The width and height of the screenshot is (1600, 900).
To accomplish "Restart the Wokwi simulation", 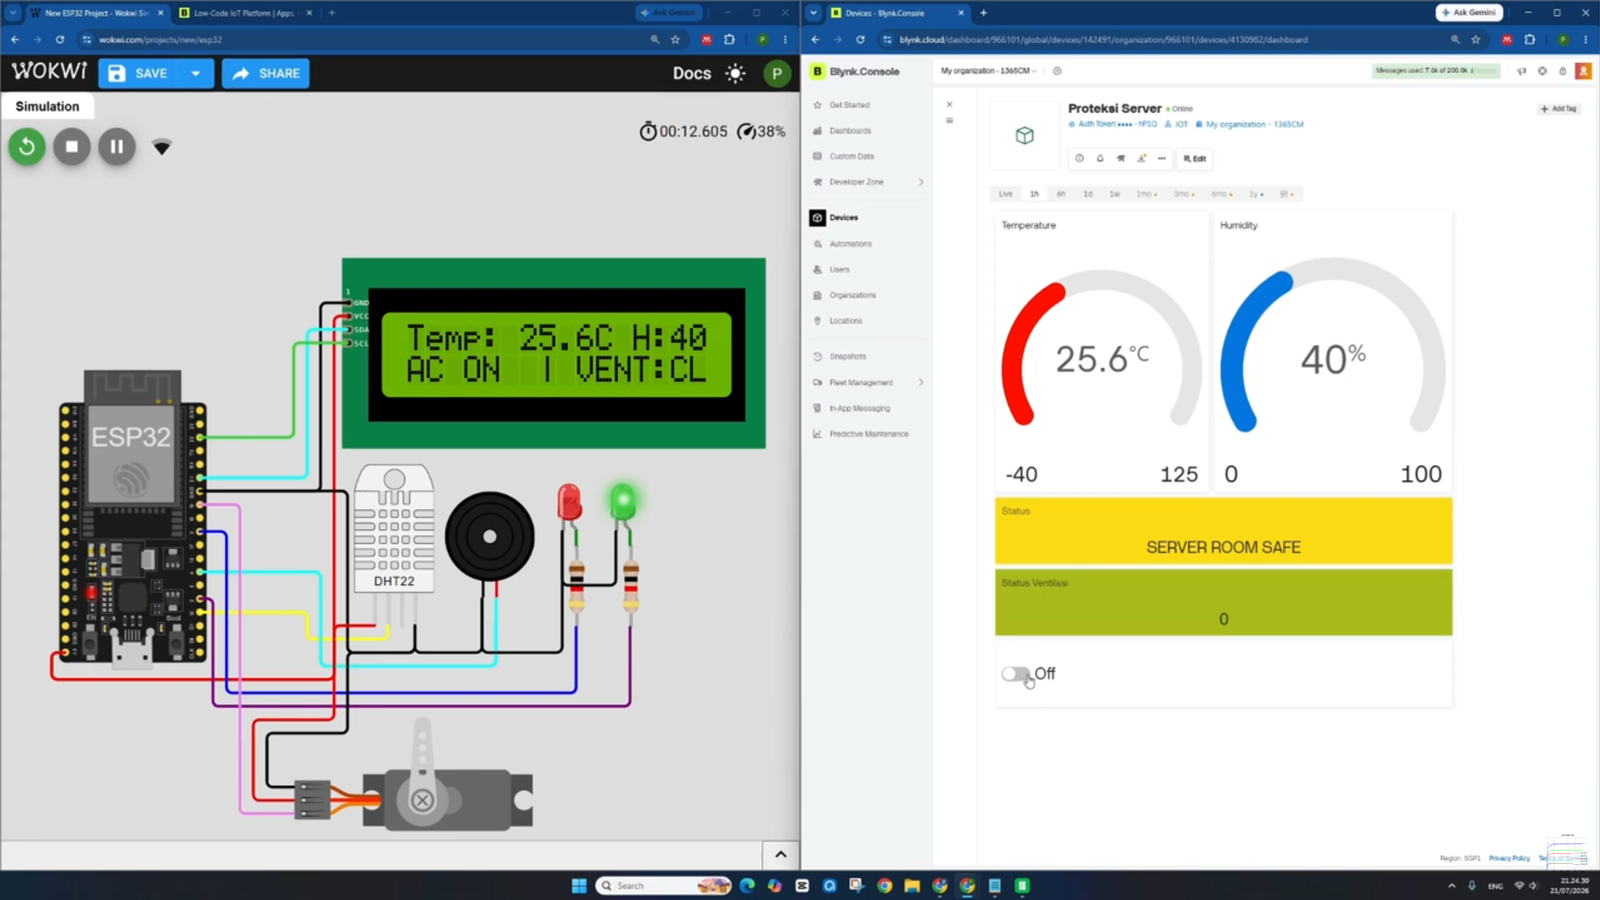I will [27, 147].
